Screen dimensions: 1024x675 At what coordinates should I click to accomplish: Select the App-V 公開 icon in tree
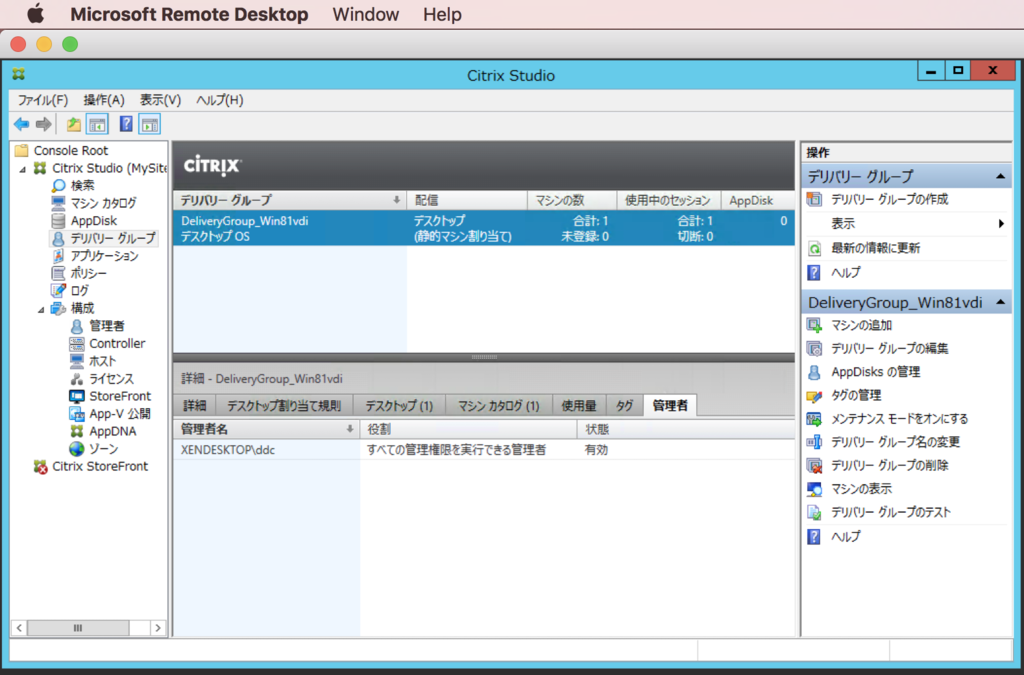pyautogui.click(x=77, y=414)
